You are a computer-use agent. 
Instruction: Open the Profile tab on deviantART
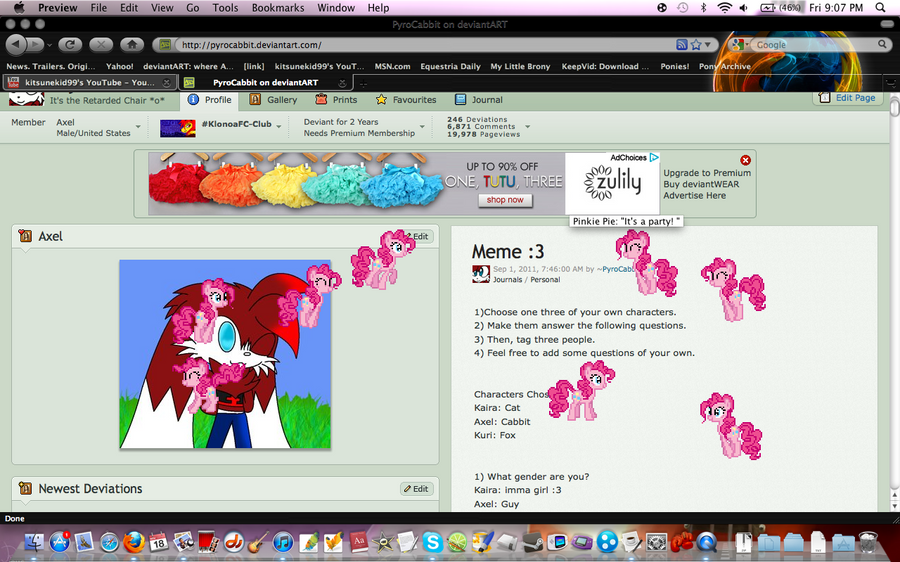click(210, 100)
